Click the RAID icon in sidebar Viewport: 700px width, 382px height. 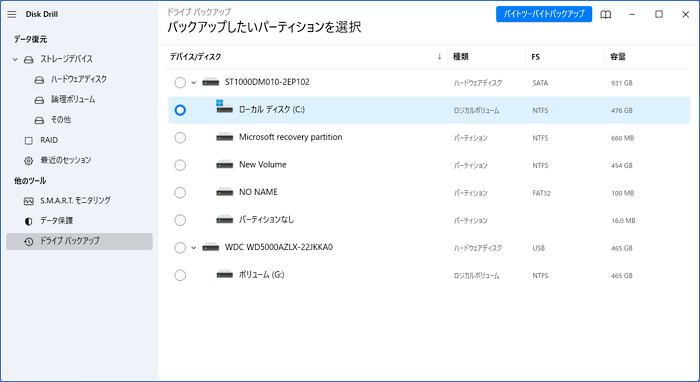pyautogui.click(x=29, y=141)
